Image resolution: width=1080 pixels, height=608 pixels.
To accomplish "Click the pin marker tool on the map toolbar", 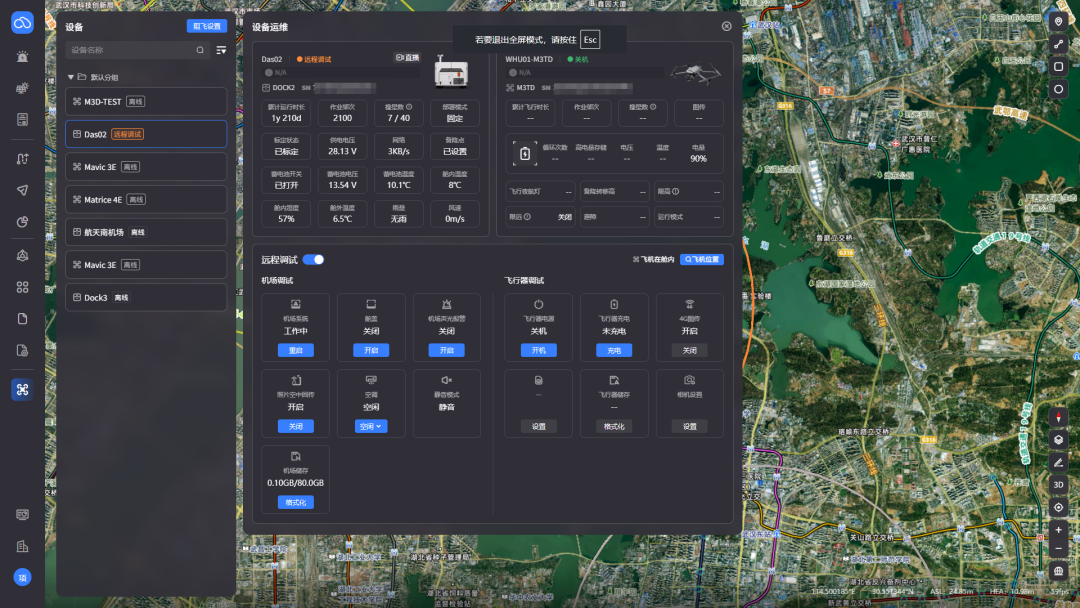I will click(x=1059, y=22).
